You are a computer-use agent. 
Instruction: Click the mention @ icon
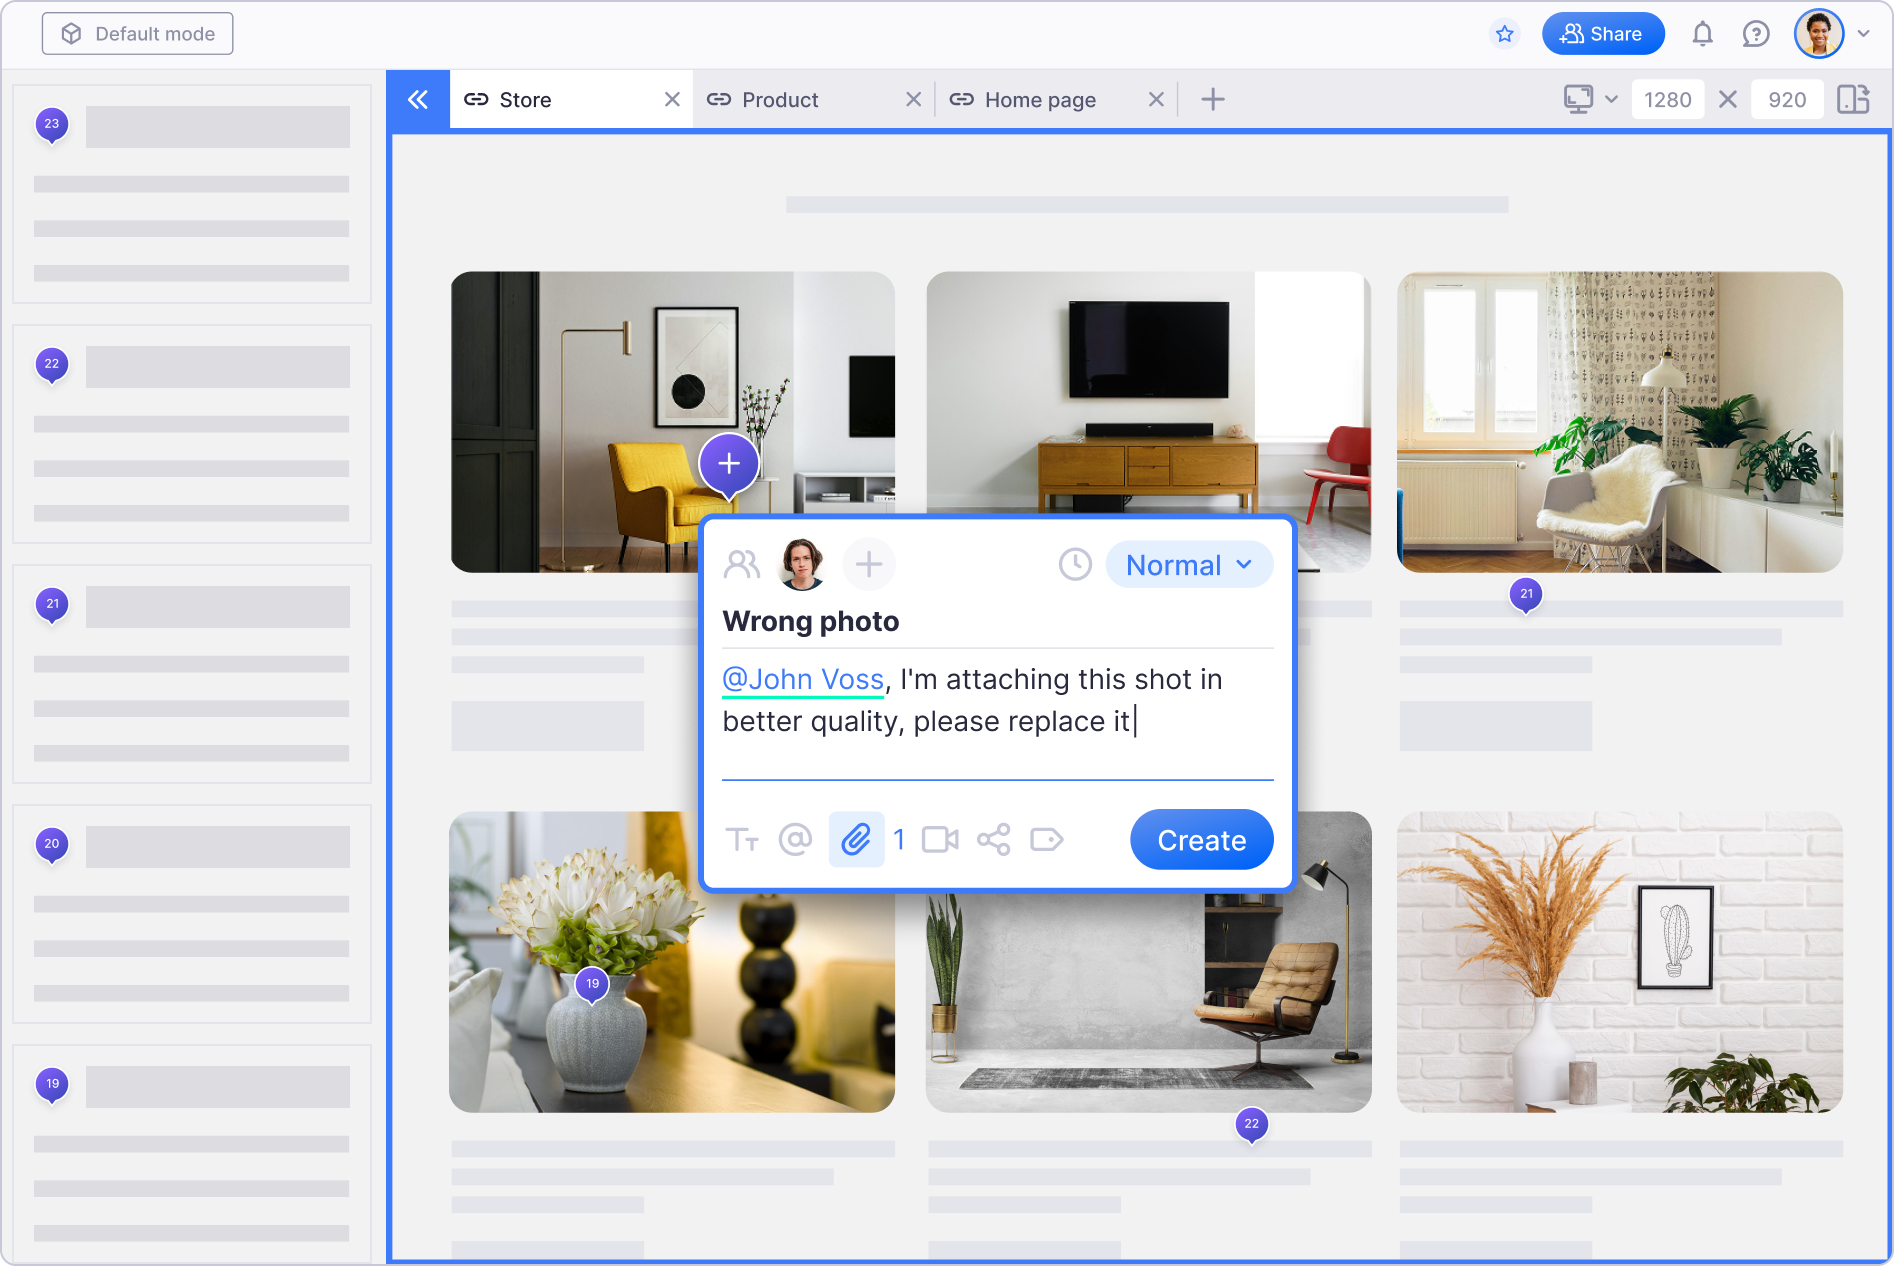[x=795, y=840]
